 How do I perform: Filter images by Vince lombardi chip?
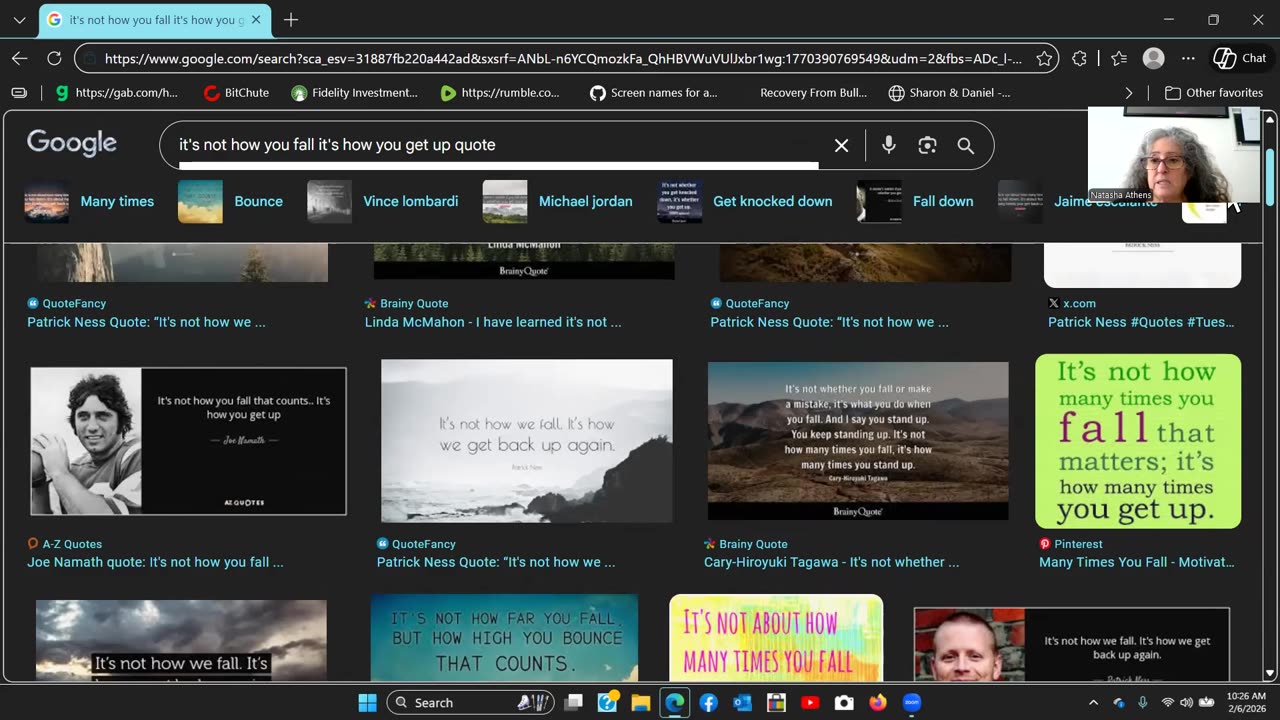pos(383,201)
